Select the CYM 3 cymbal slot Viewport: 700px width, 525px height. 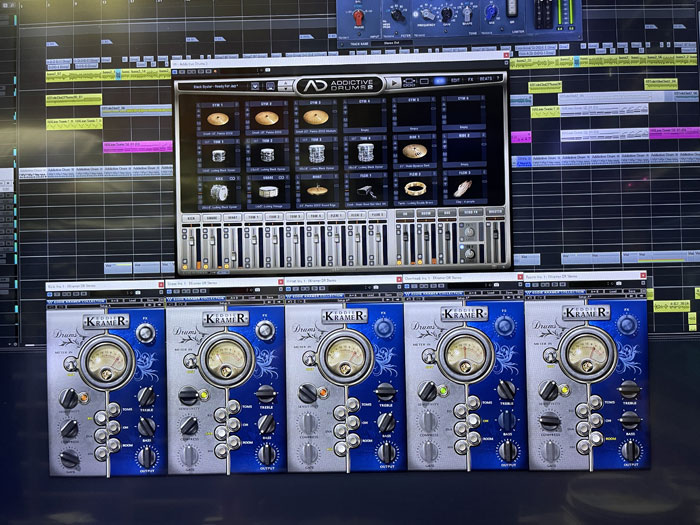click(316, 117)
